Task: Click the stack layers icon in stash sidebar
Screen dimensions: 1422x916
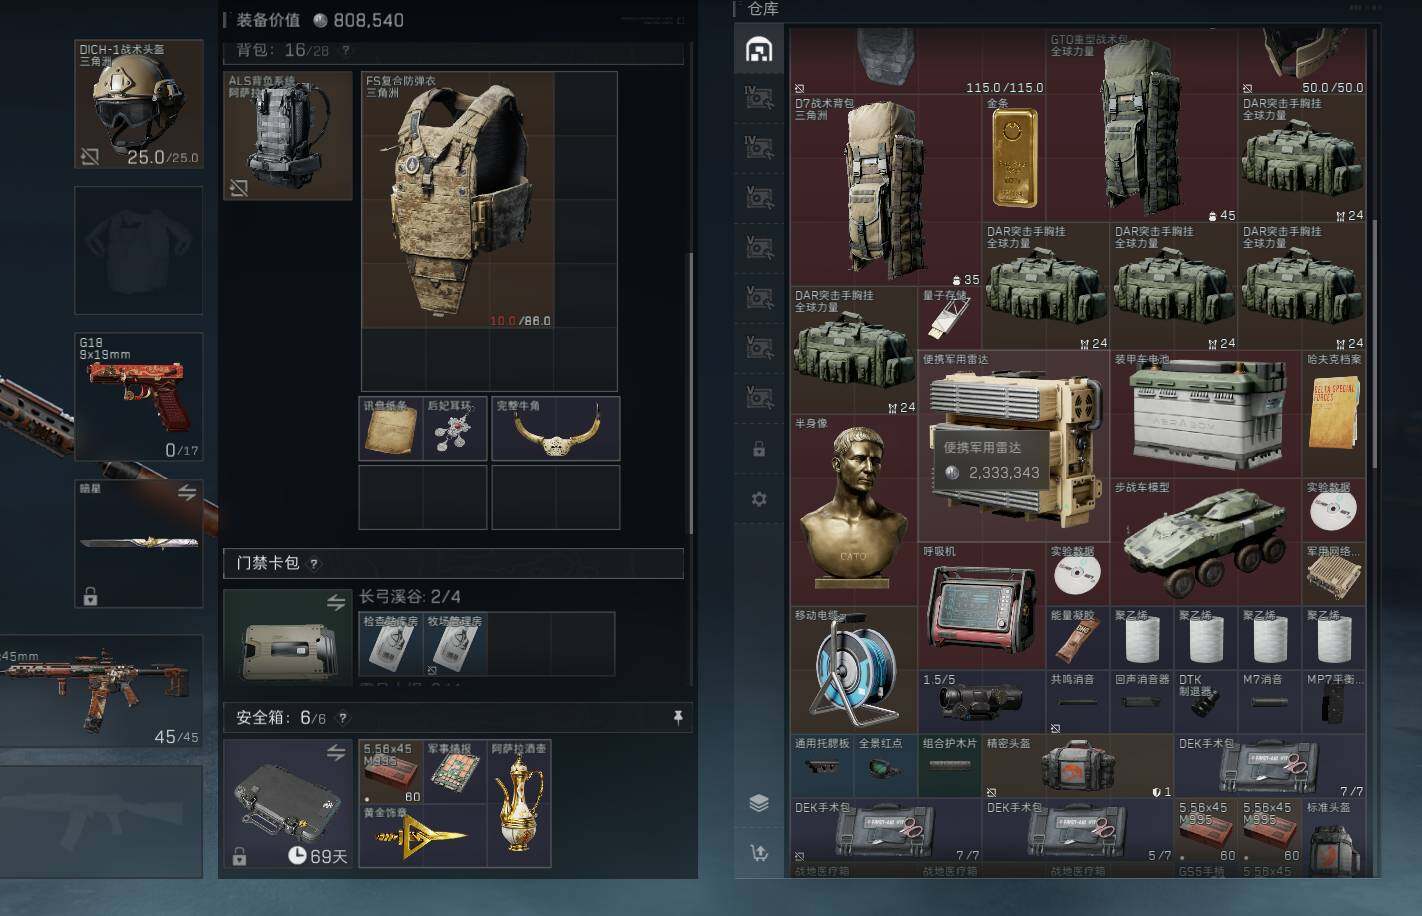Action: coord(759,803)
